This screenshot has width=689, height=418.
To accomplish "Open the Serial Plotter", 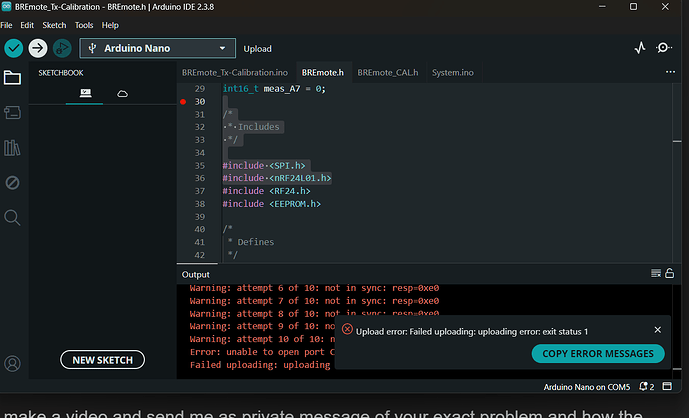I will [x=640, y=48].
